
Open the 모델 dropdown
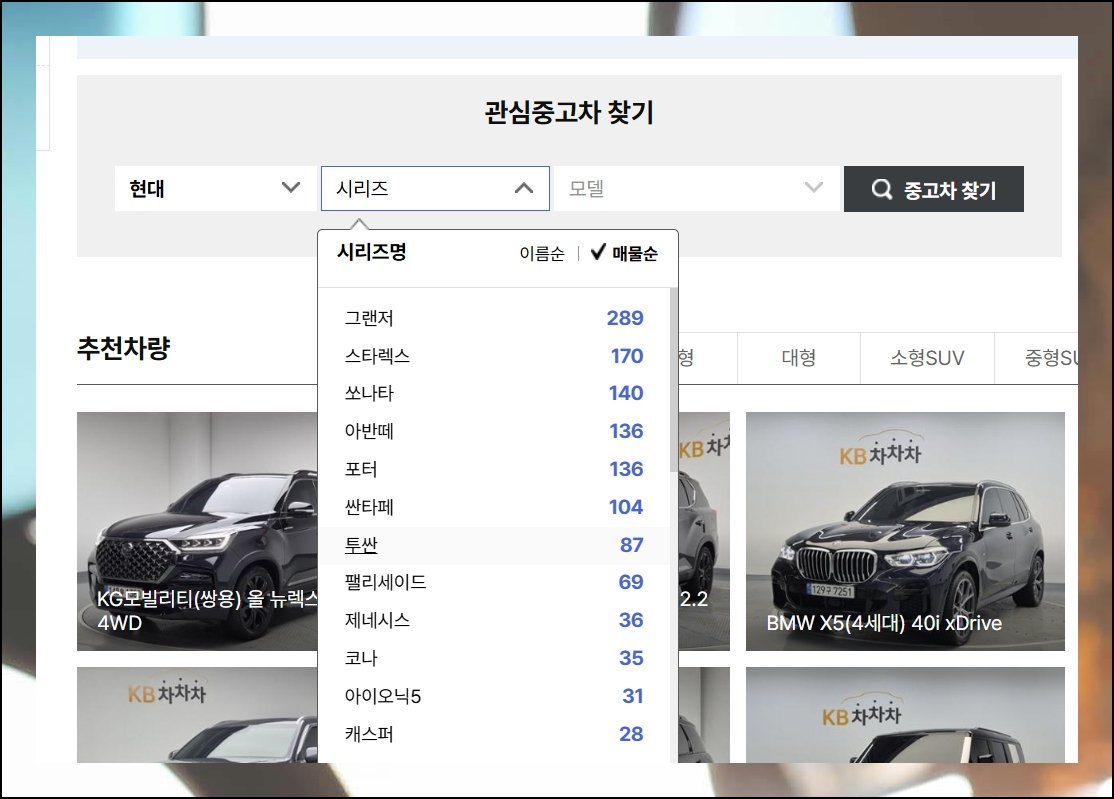point(696,189)
